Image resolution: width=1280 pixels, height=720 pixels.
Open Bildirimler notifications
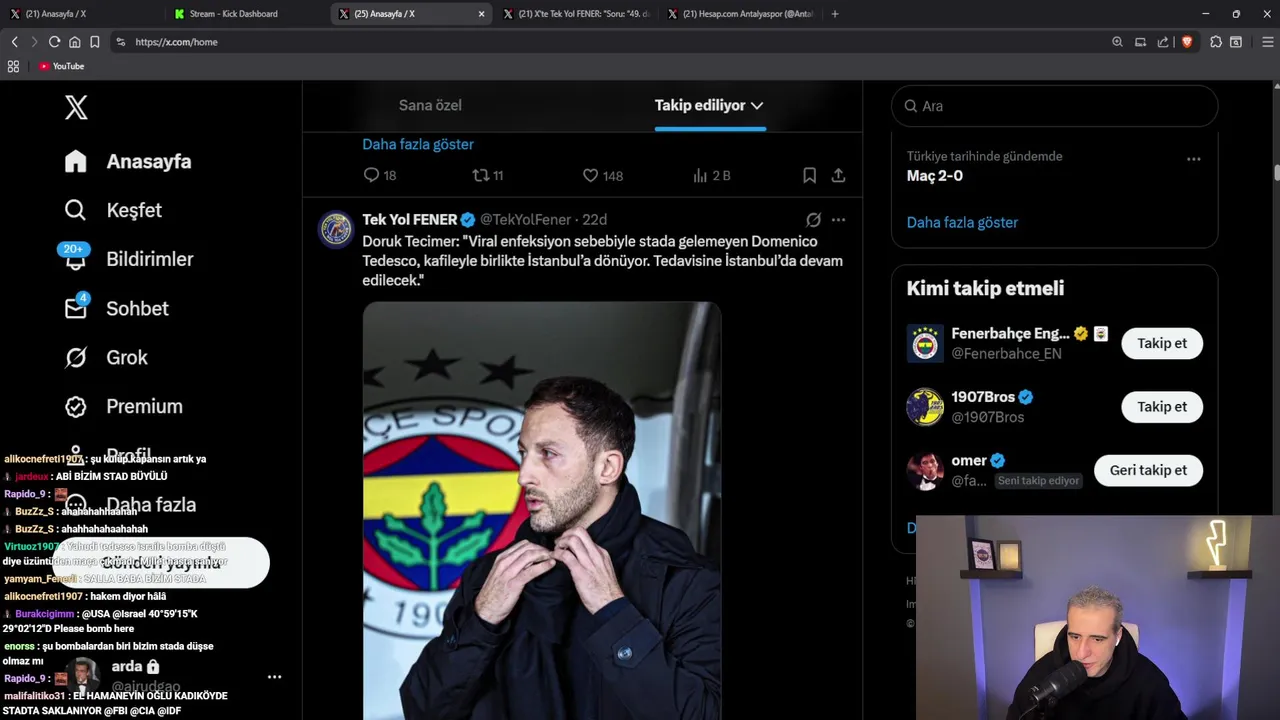129,259
